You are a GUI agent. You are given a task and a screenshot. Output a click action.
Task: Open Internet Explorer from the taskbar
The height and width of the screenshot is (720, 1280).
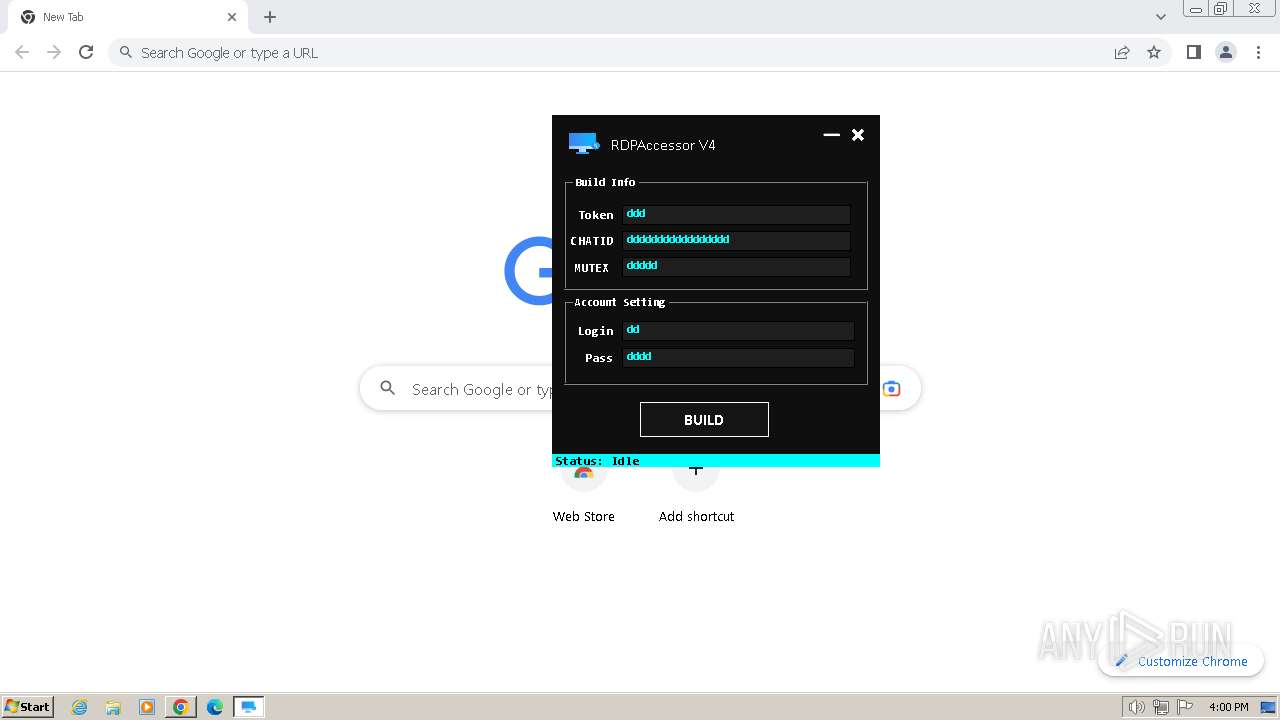pyautogui.click(x=80, y=707)
